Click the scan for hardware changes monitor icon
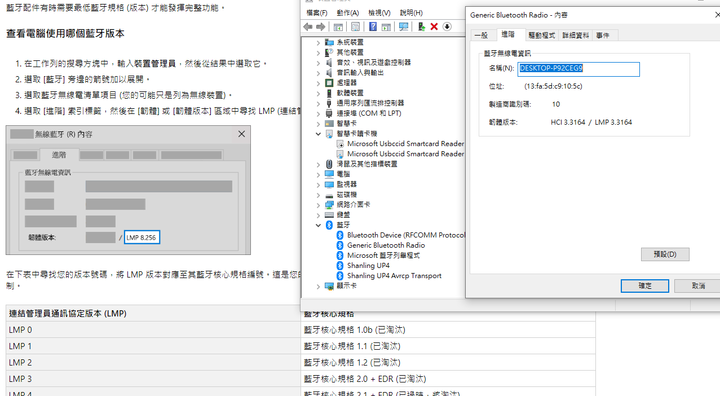 coord(404,27)
